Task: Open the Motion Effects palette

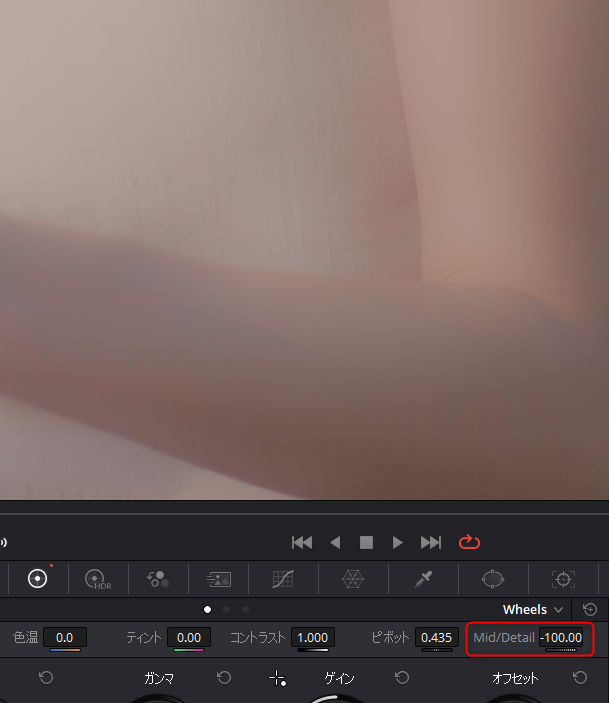Action: (x=218, y=578)
